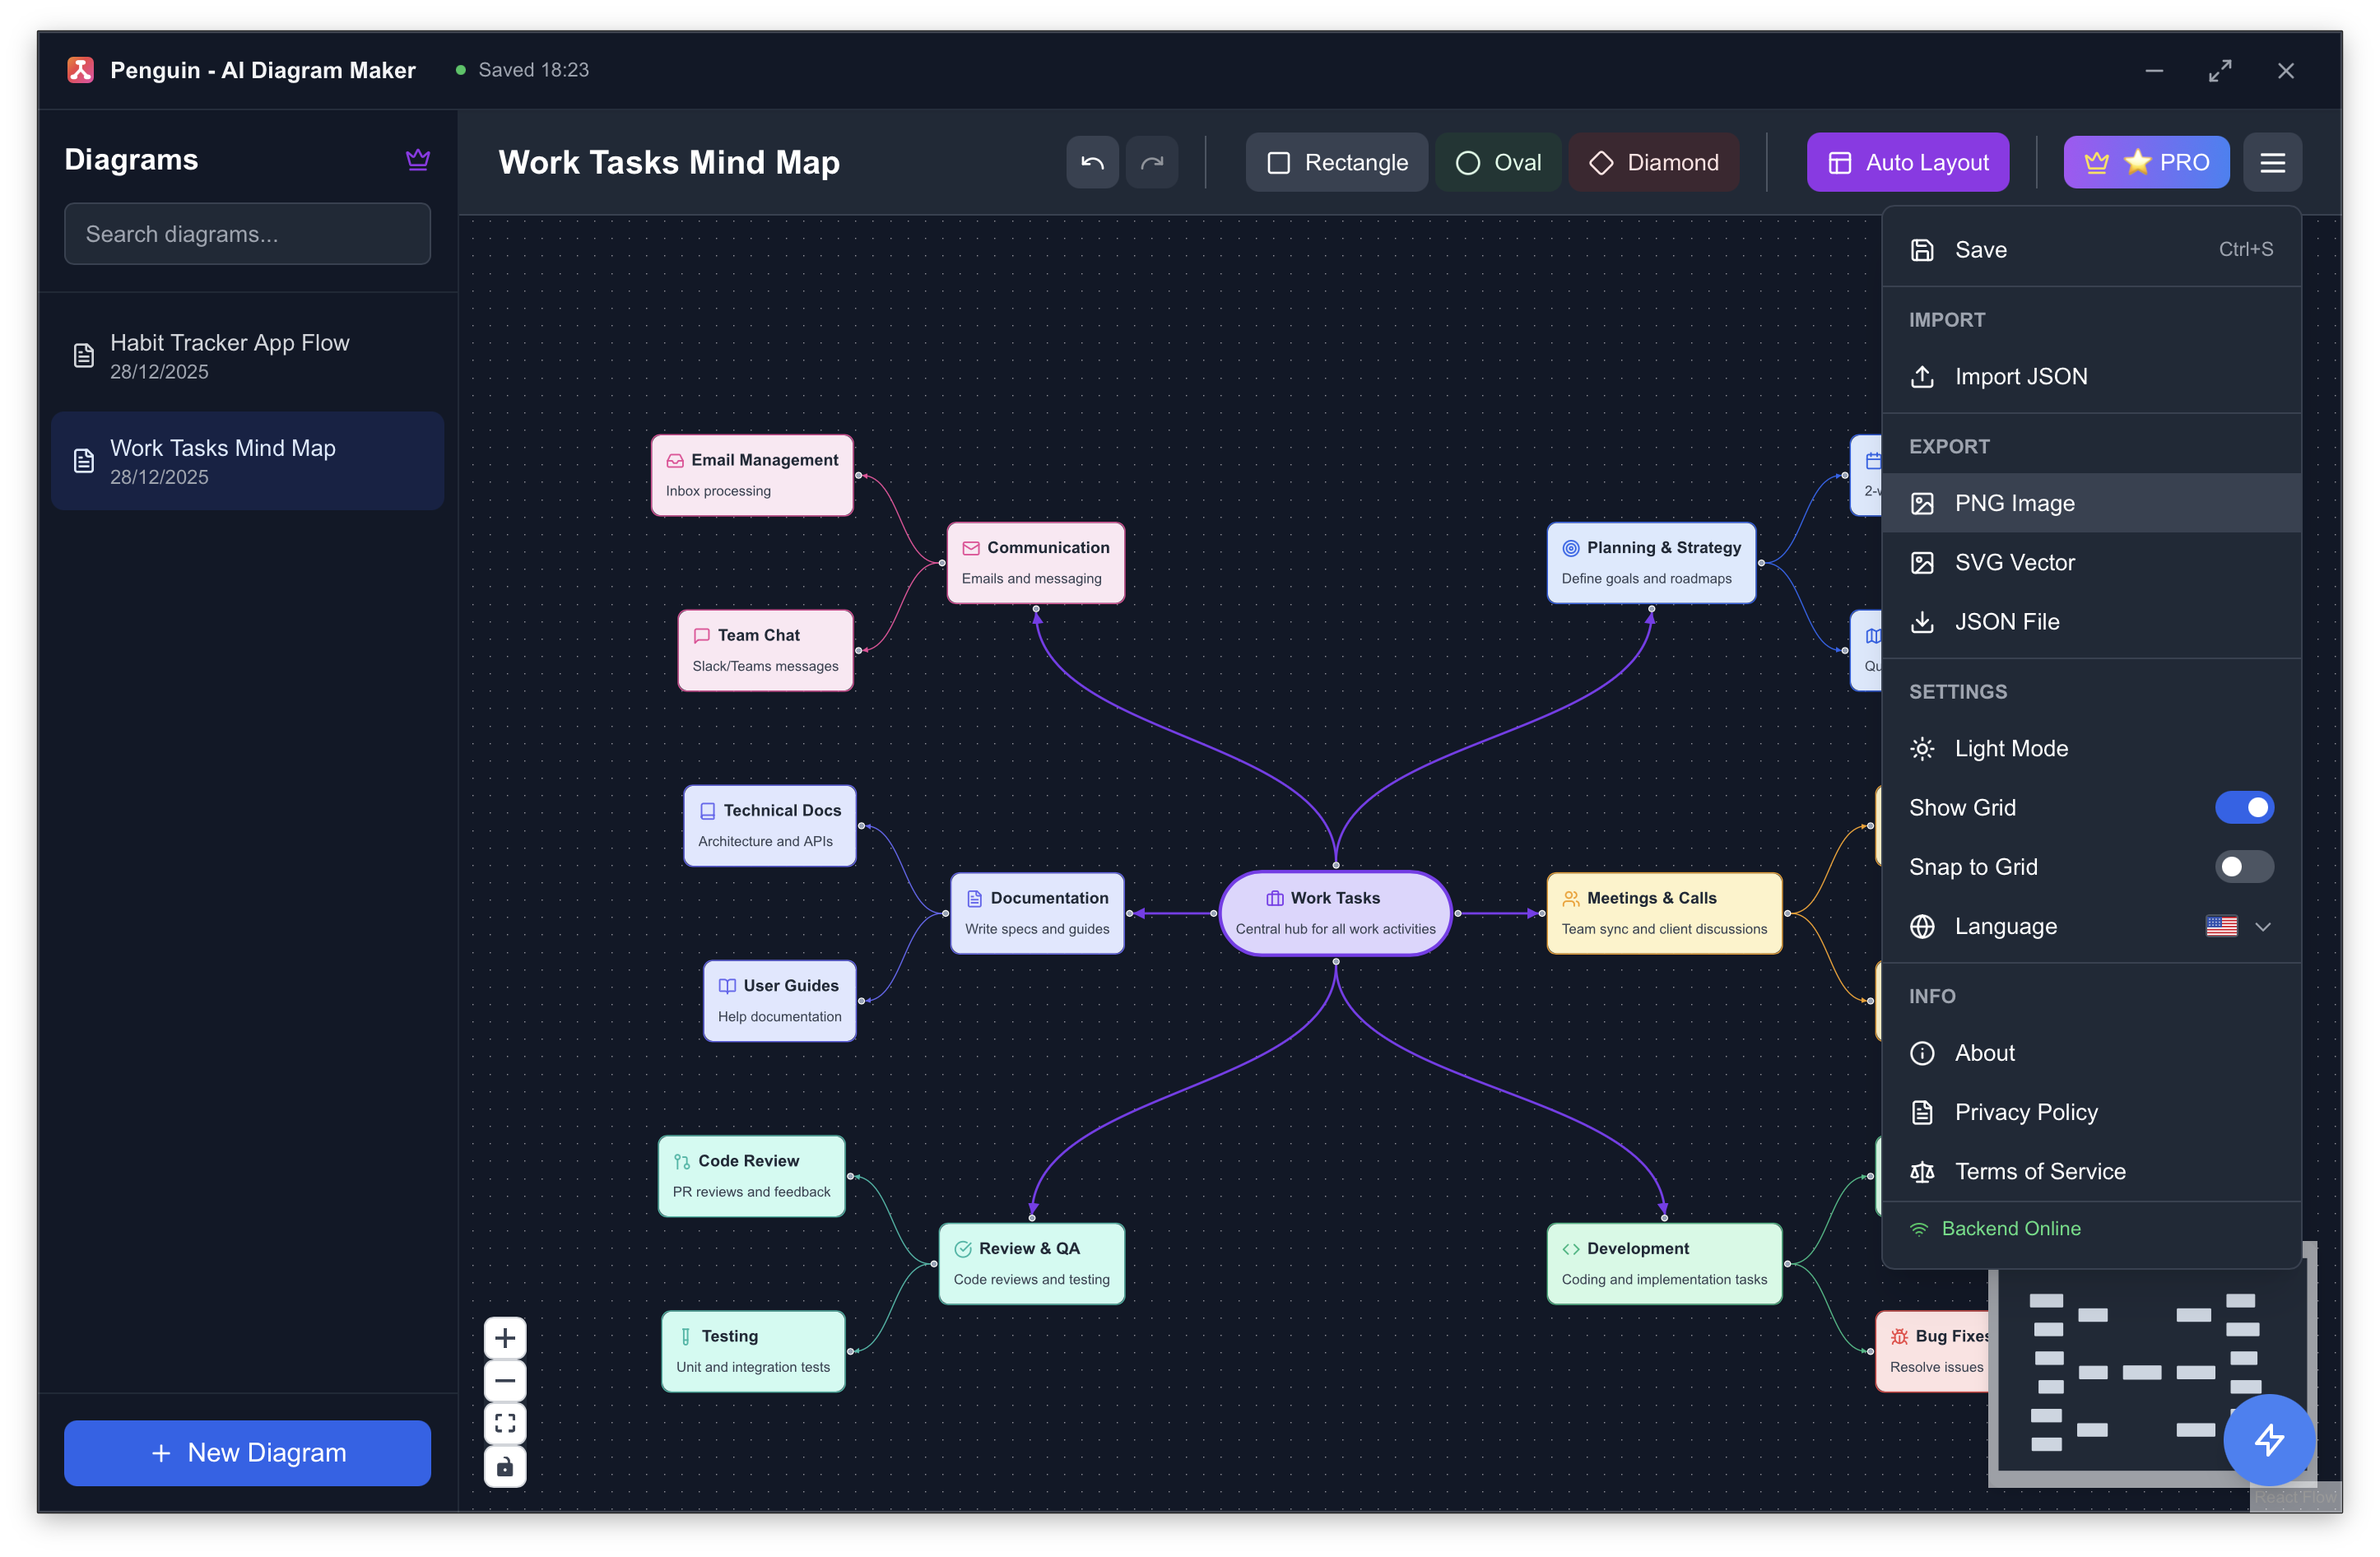Viewport: 2380px width, 1557px height.
Task: Disable the Show Grid toggle
Action: (x=2244, y=807)
